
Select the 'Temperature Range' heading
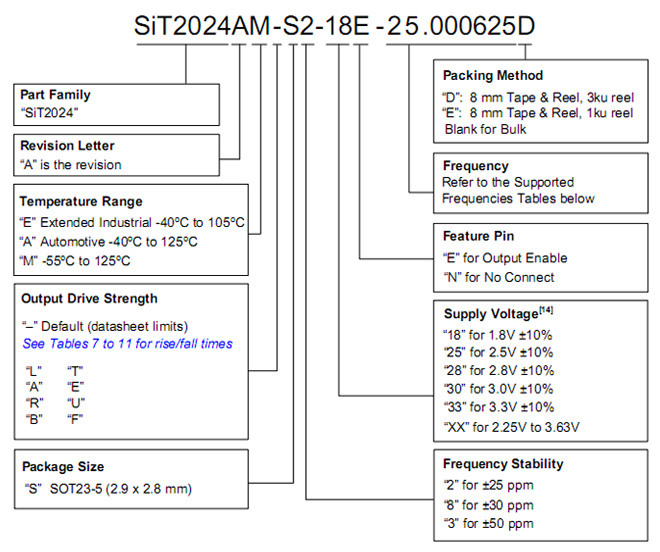tap(81, 201)
